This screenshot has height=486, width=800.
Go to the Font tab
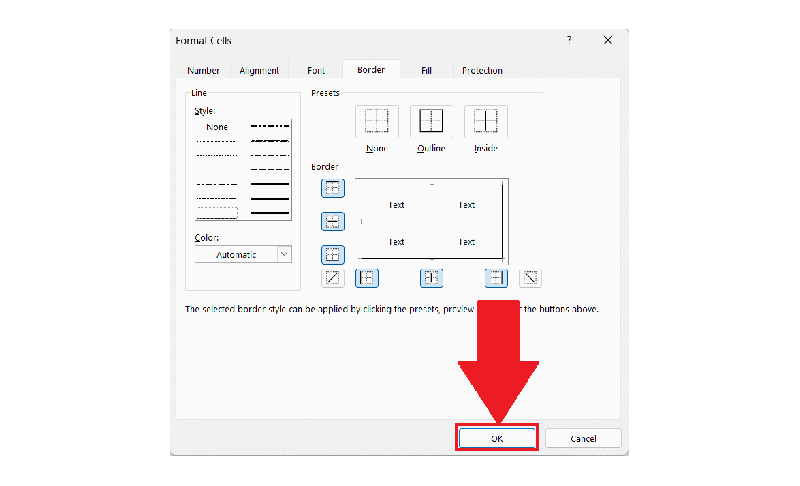[316, 70]
